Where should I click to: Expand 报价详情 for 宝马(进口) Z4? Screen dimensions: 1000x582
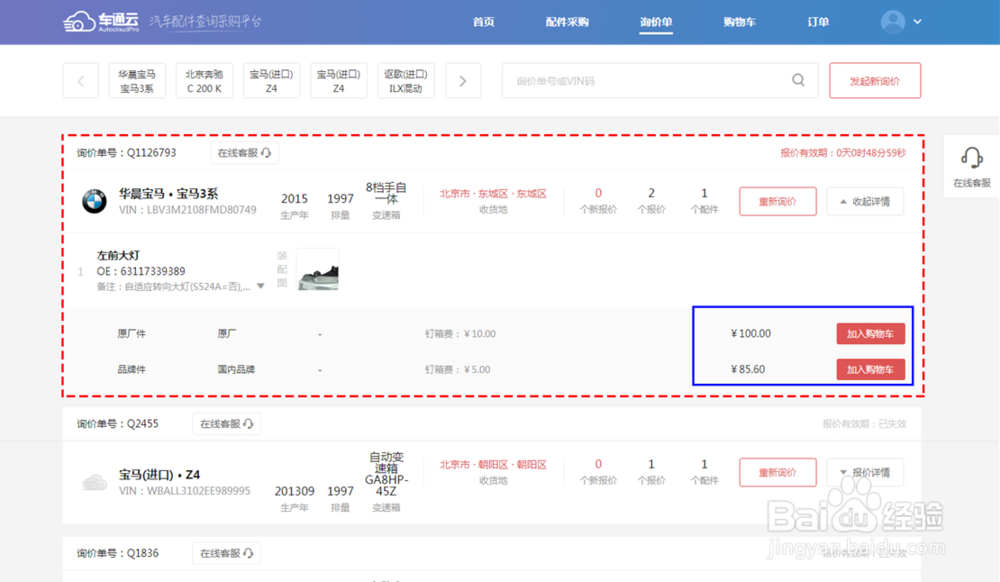coord(865,472)
